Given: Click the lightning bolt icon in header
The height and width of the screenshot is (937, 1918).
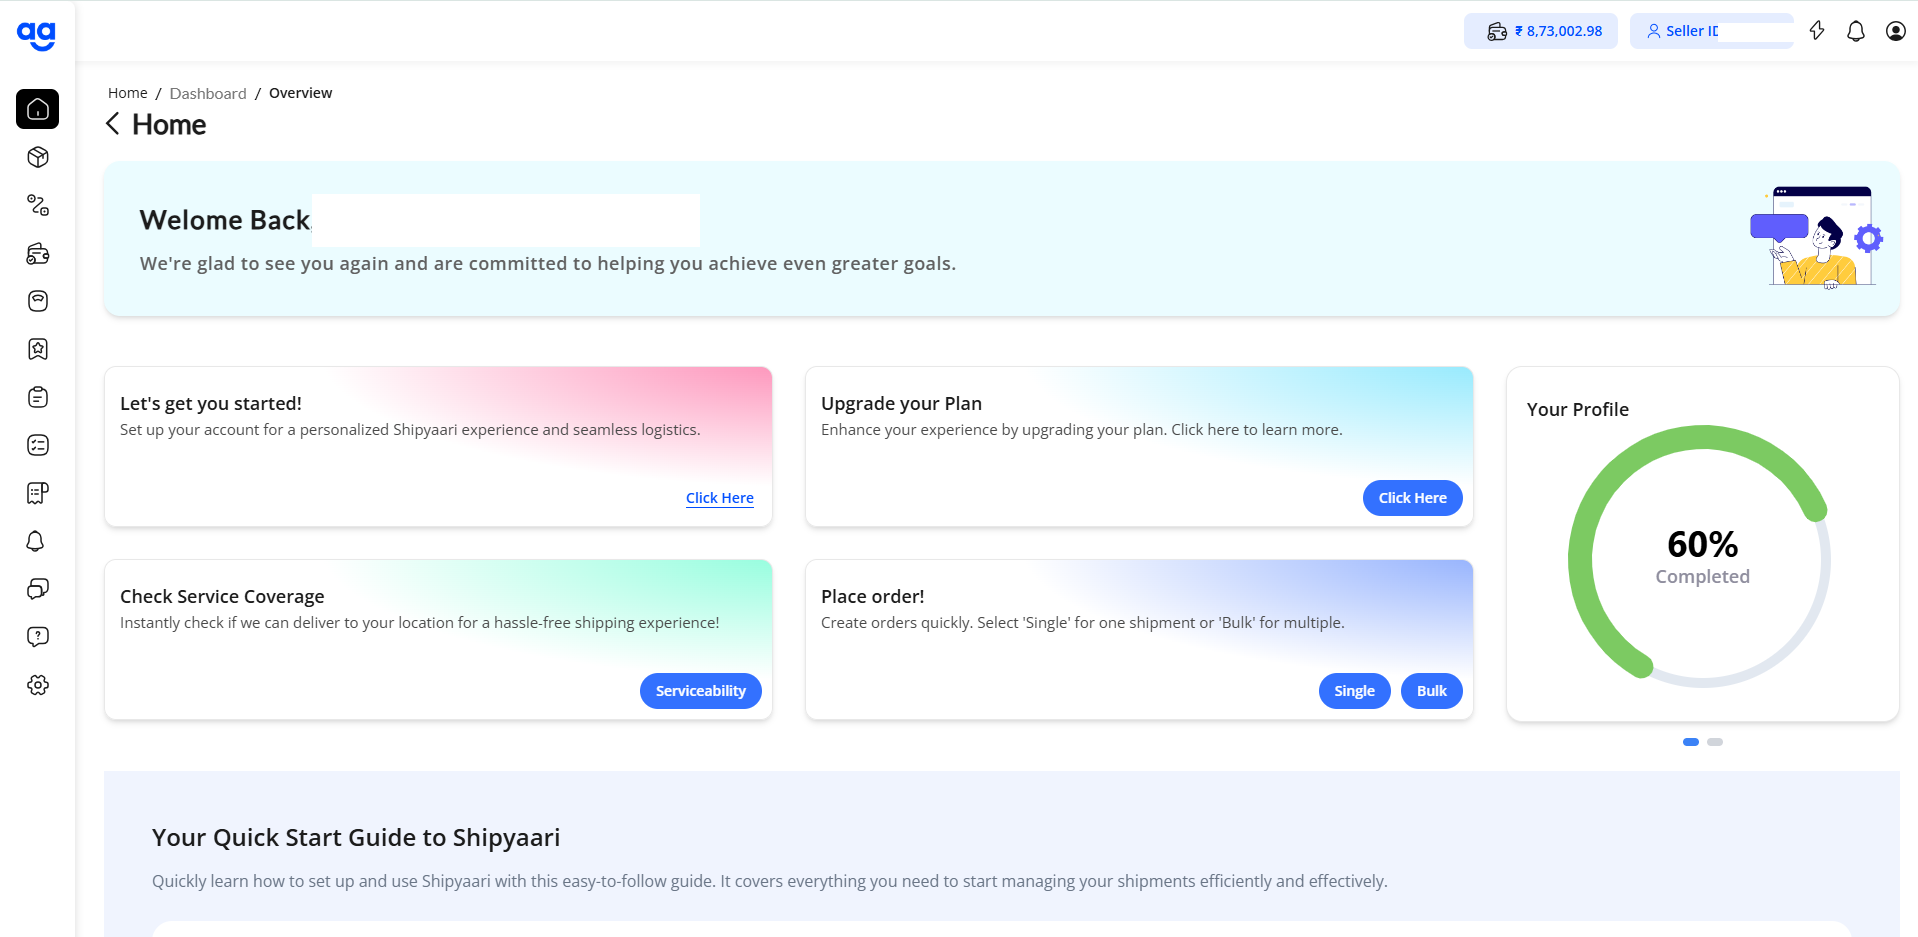Looking at the screenshot, I should [x=1817, y=31].
